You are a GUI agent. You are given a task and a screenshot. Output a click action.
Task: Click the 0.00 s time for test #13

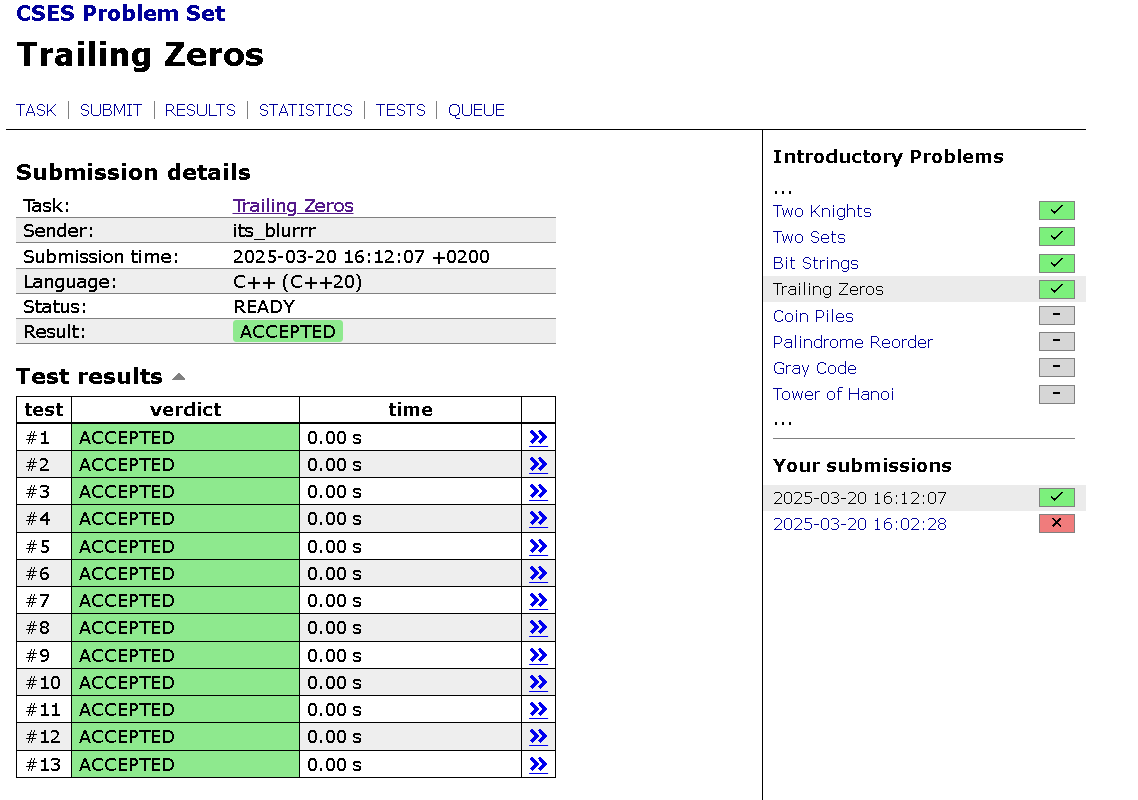coord(335,764)
